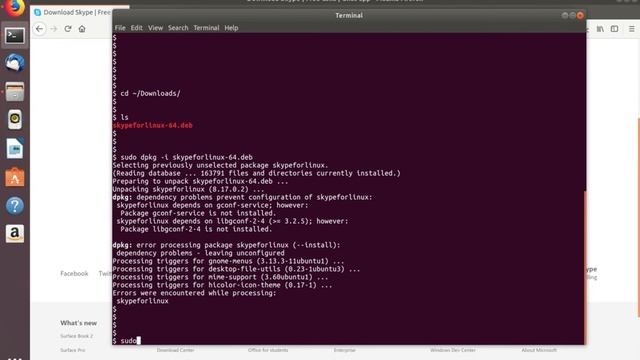
Task: Minimize the Terminal window
Action: 564,16
